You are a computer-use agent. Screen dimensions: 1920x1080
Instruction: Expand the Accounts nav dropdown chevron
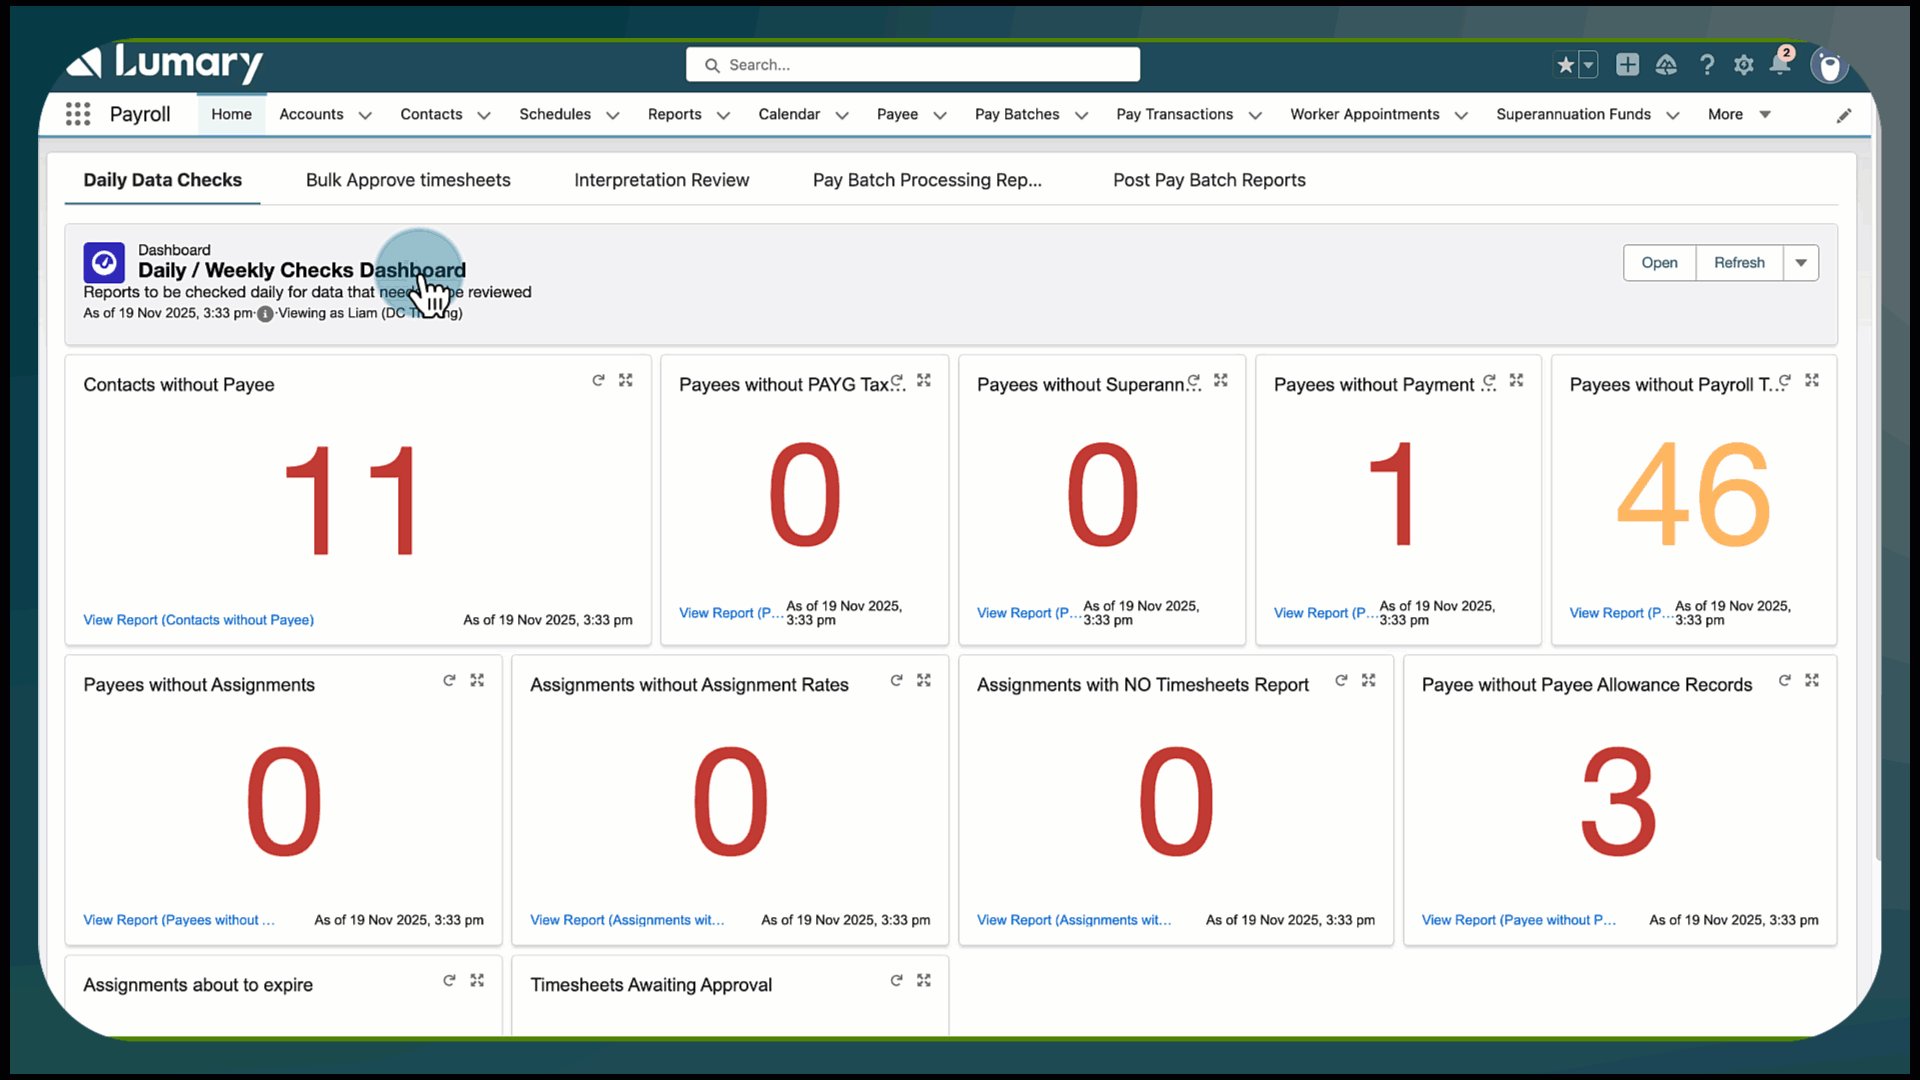point(365,115)
